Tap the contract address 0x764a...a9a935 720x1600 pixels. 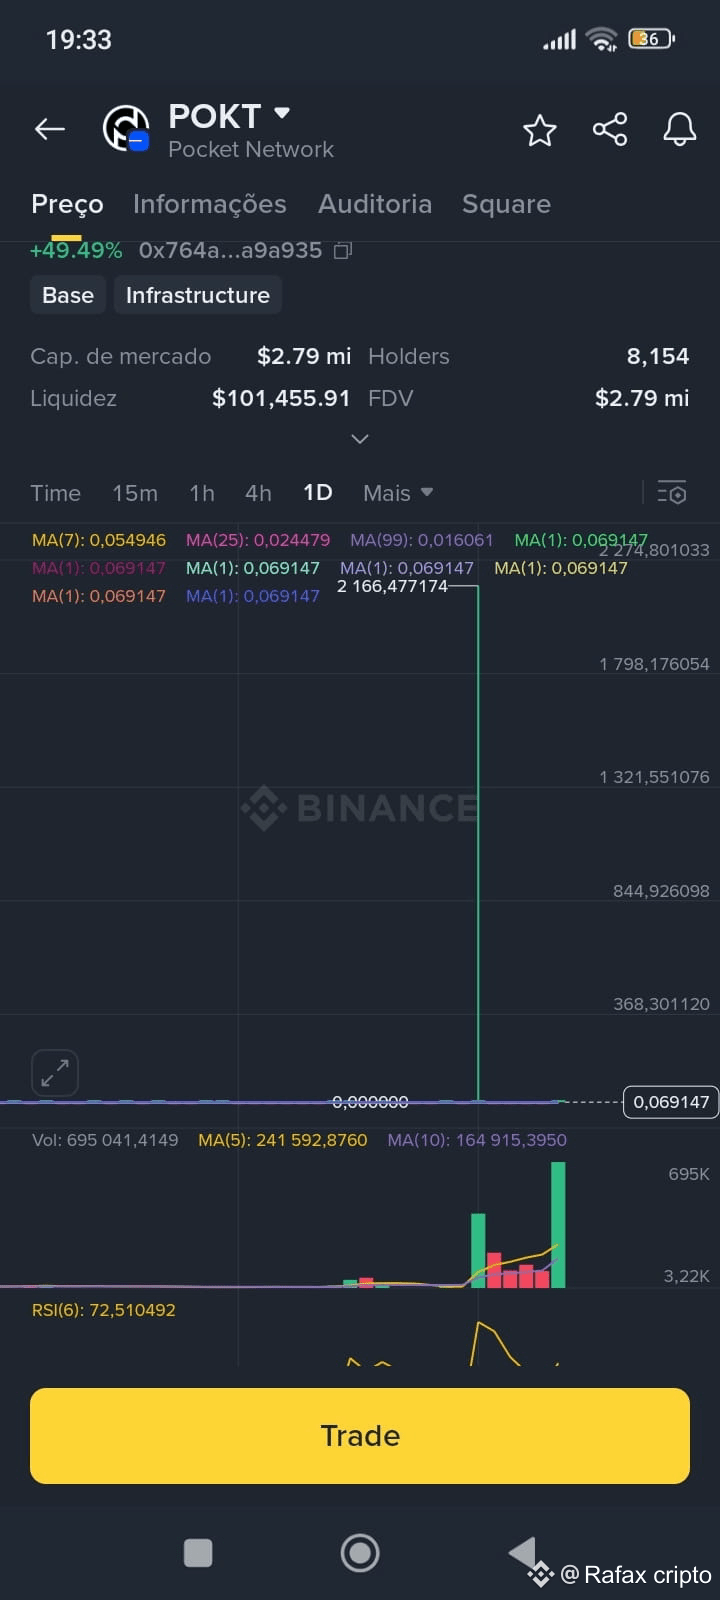(x=230, y=250)
